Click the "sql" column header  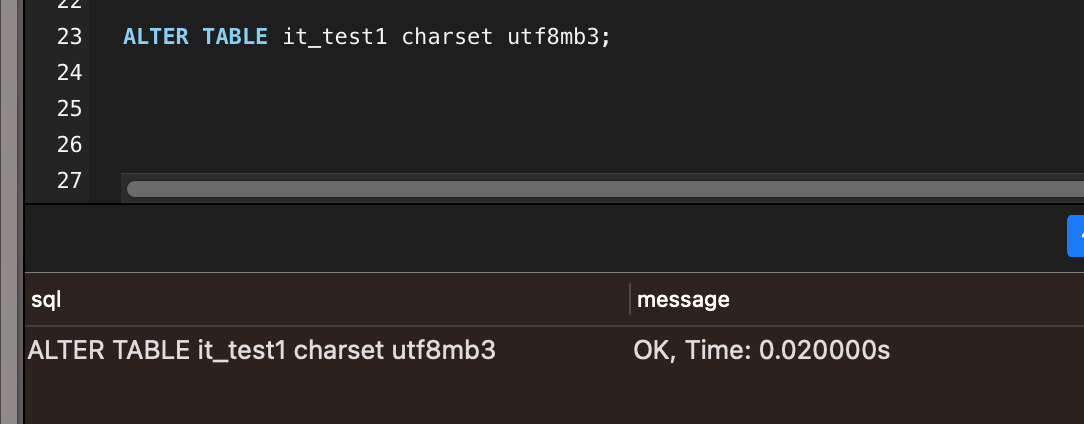47,299
